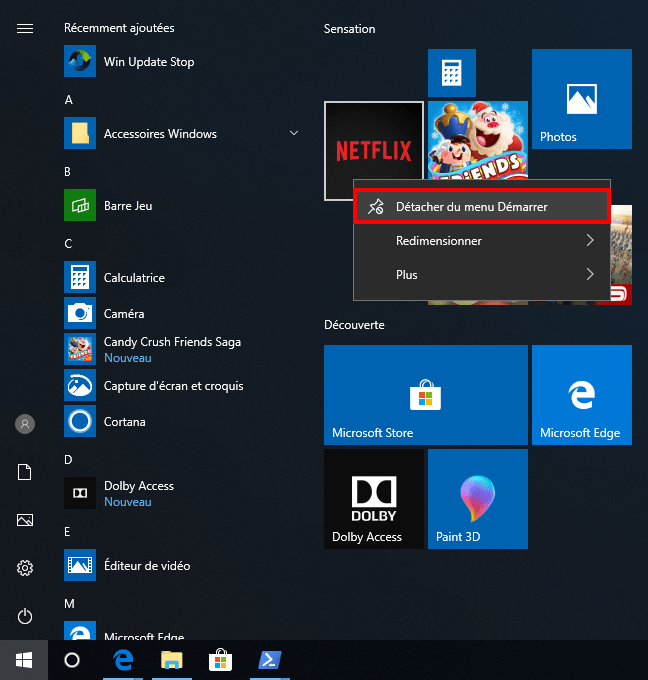Viewport: 648px width, 680px height.
Task: Launch the Paint 3D tile
Action: click(478, 499)
